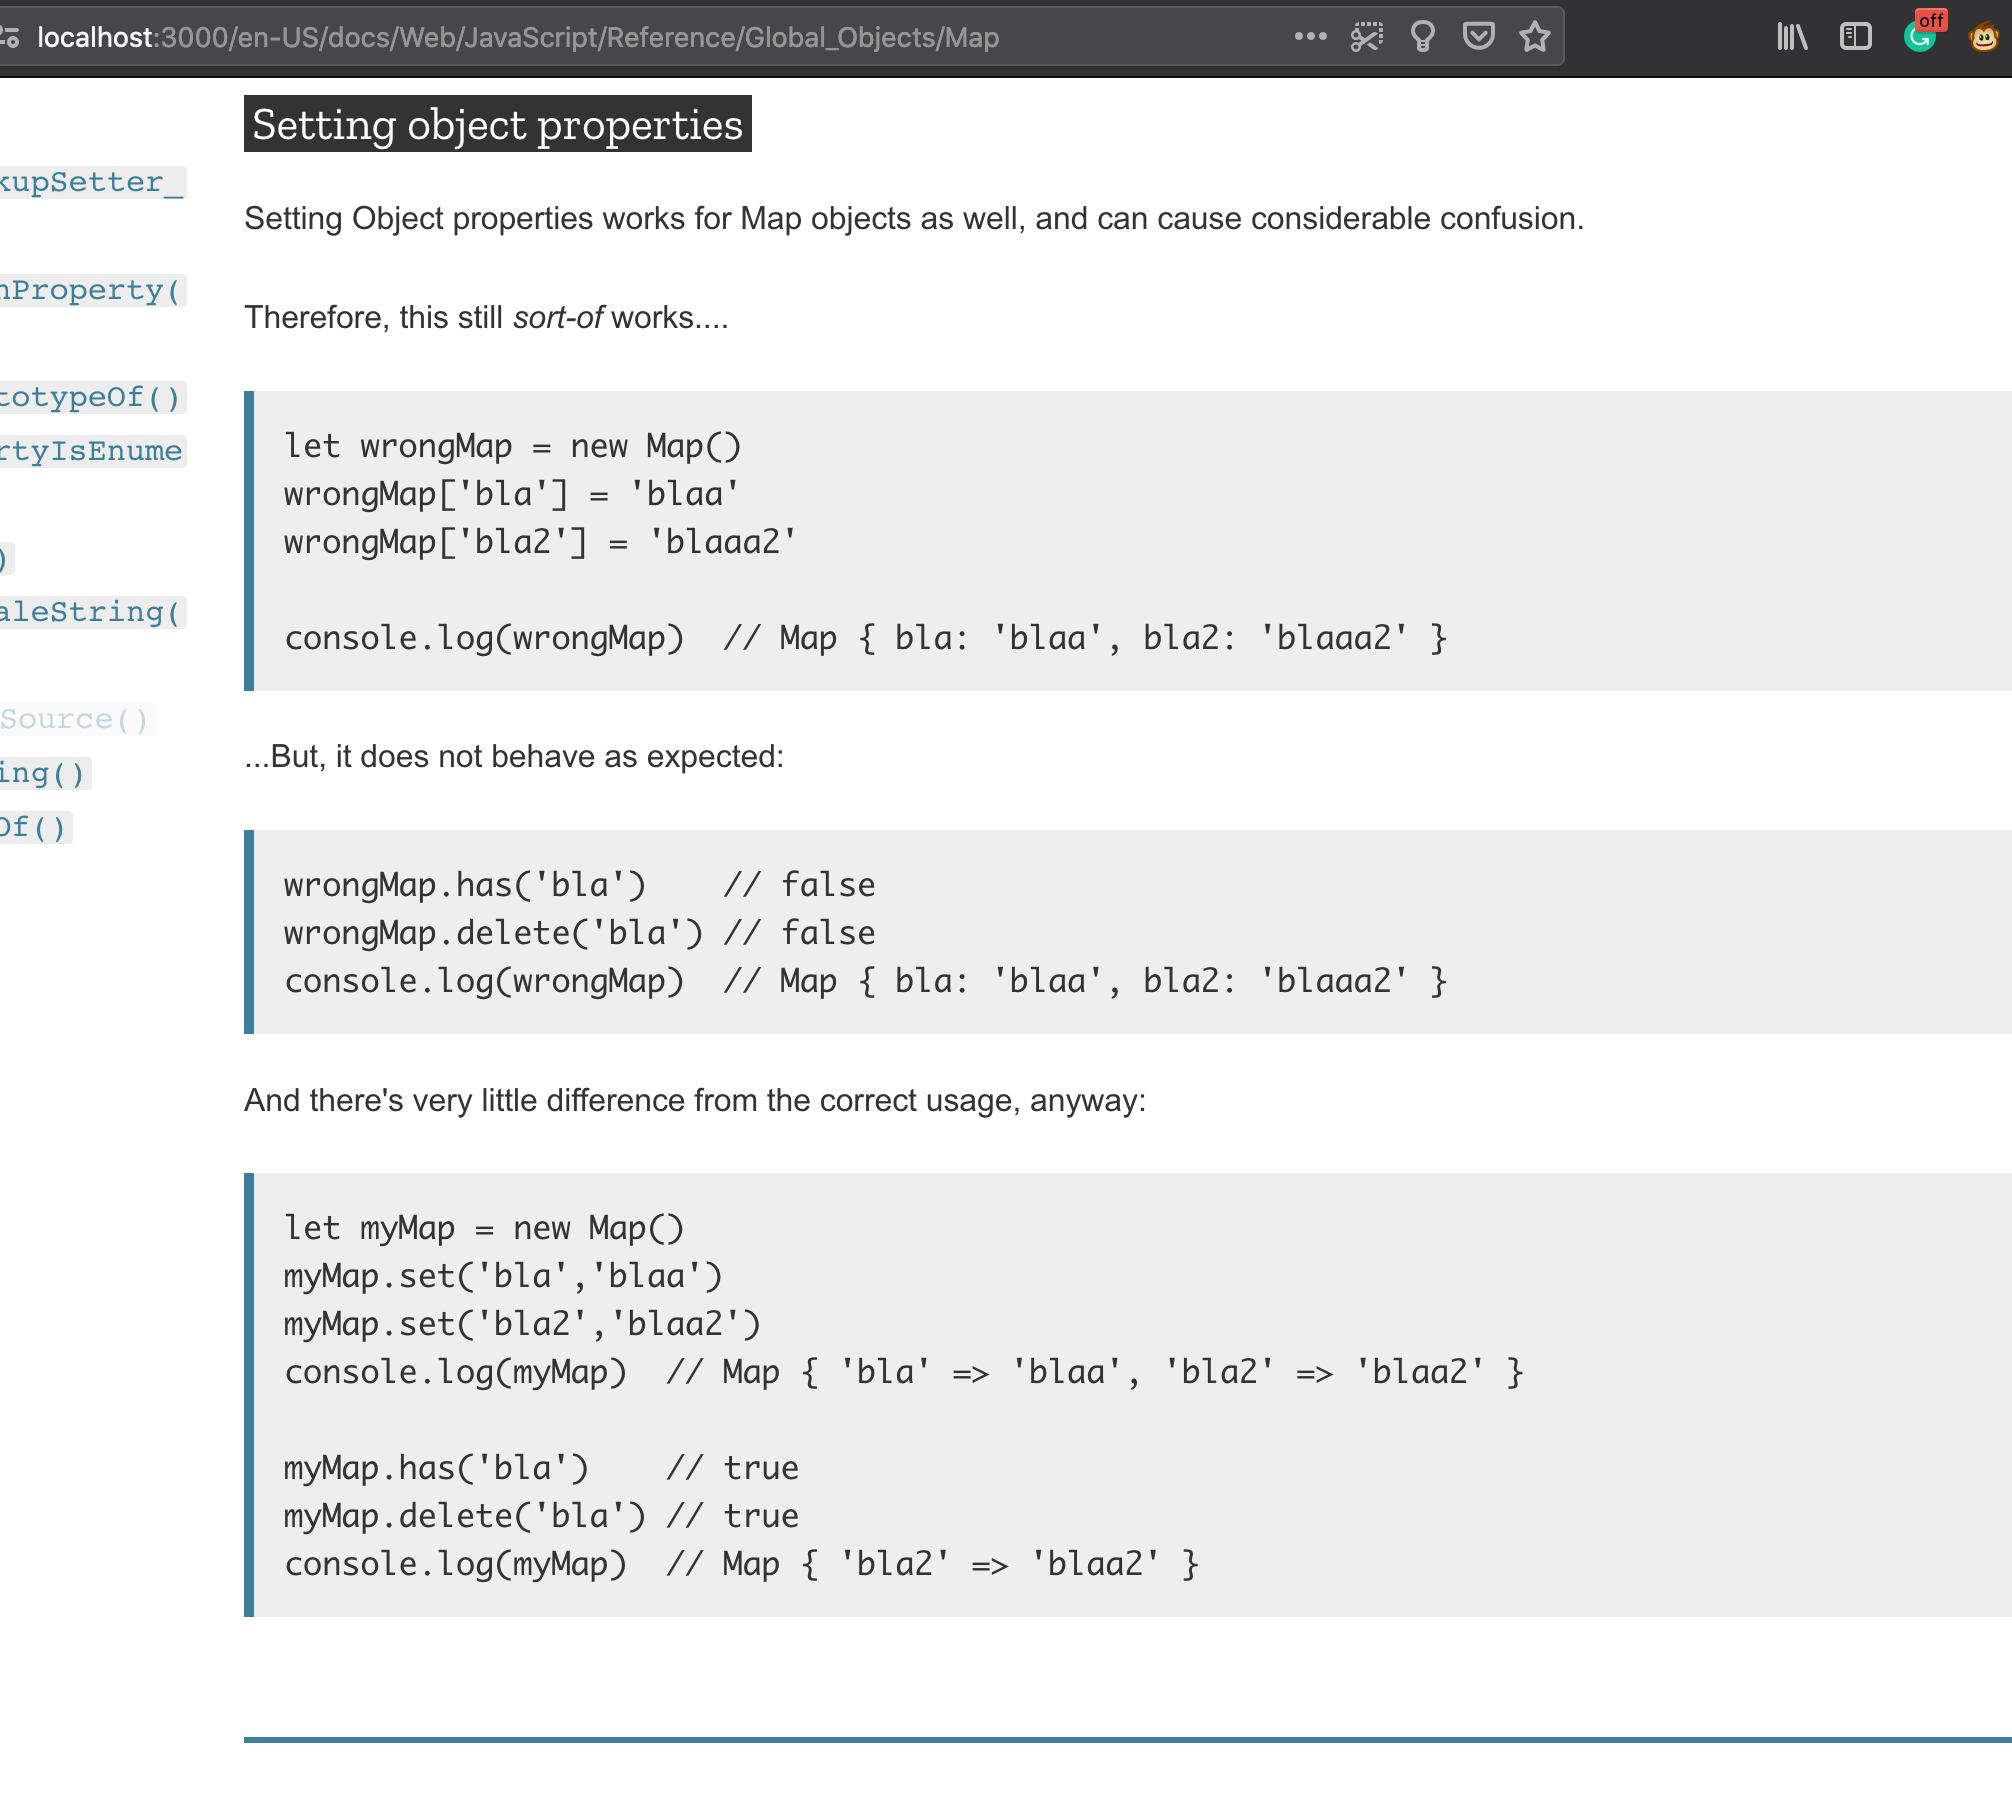
Task: Take a screenshot using the scissors icon
Action: pos(1368,36)
